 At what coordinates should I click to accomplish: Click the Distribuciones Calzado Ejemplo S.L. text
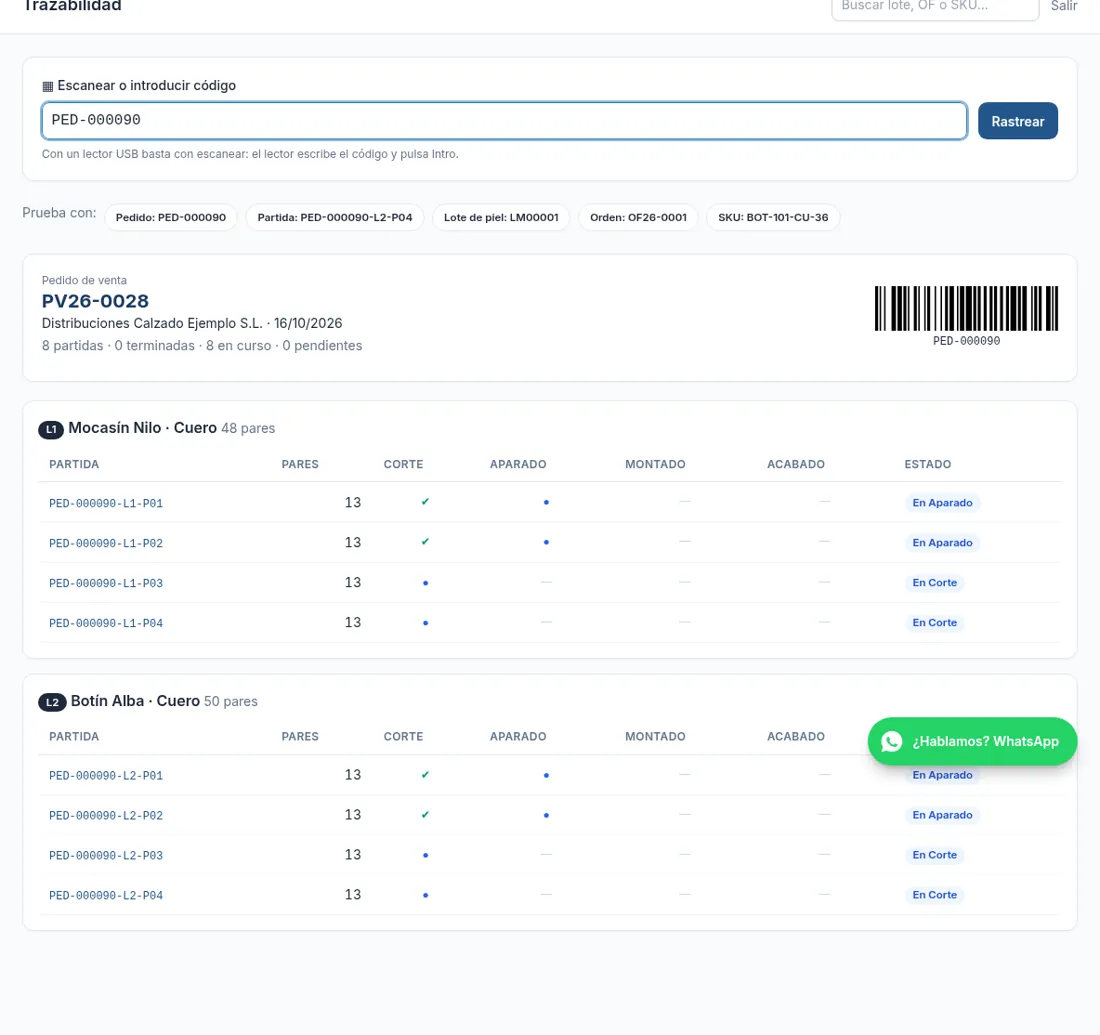152,323
